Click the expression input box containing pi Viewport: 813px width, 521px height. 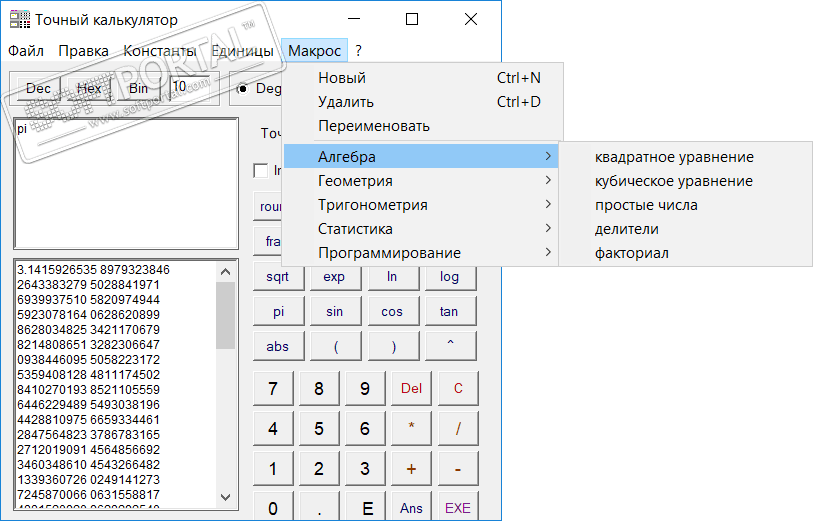coord(127,184)
